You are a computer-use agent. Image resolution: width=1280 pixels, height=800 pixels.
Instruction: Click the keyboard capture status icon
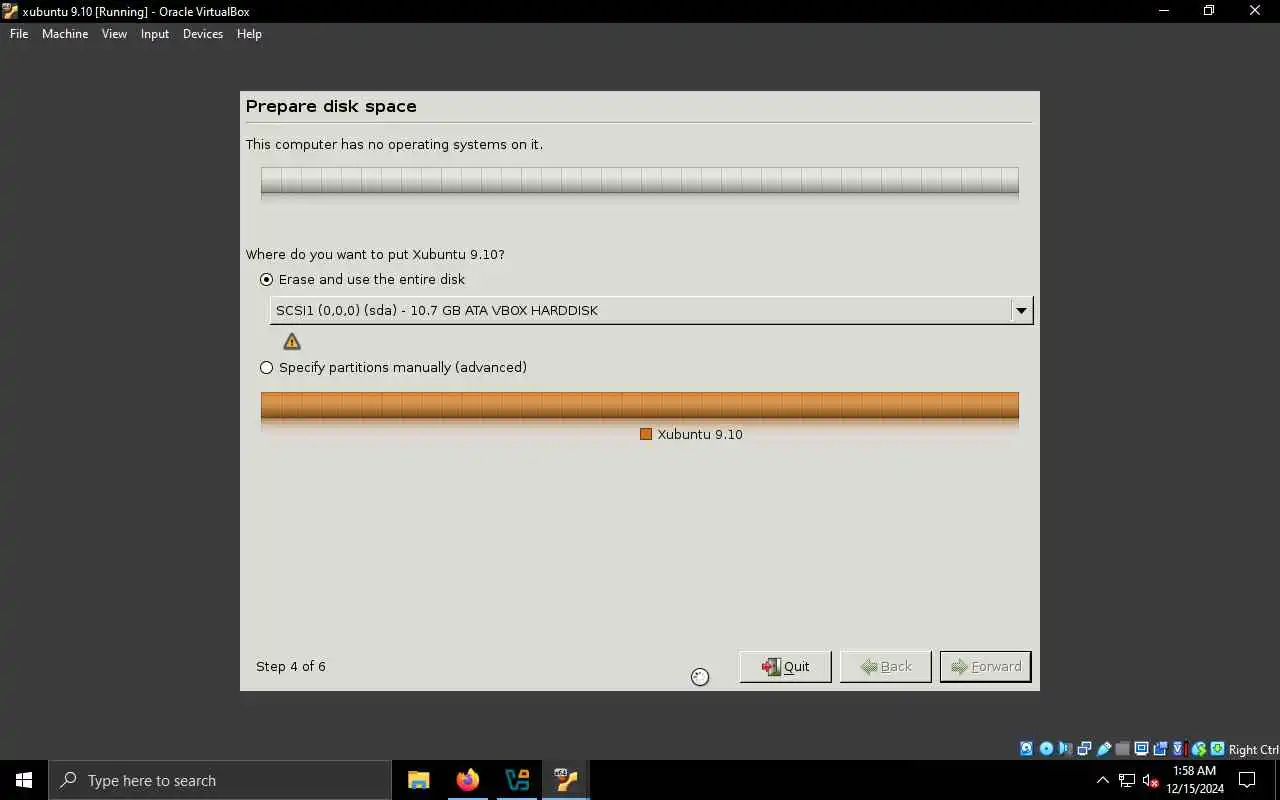pyautogui.click(x=1217, y=749)
